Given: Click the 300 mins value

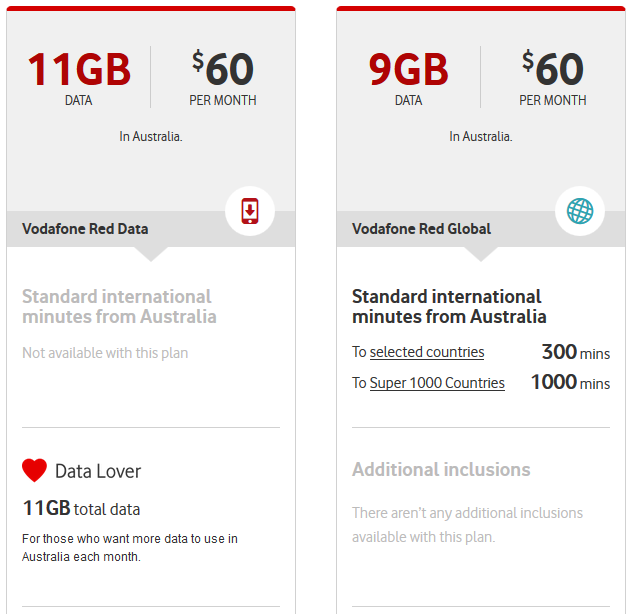Looking at the screenshot, I should coord(576,352).
